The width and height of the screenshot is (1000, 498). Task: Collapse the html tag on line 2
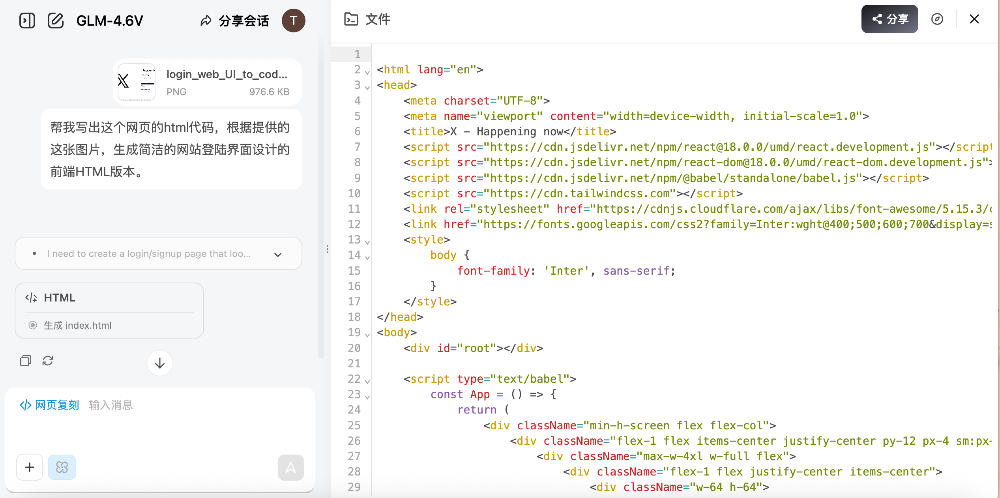click(368, 70)
